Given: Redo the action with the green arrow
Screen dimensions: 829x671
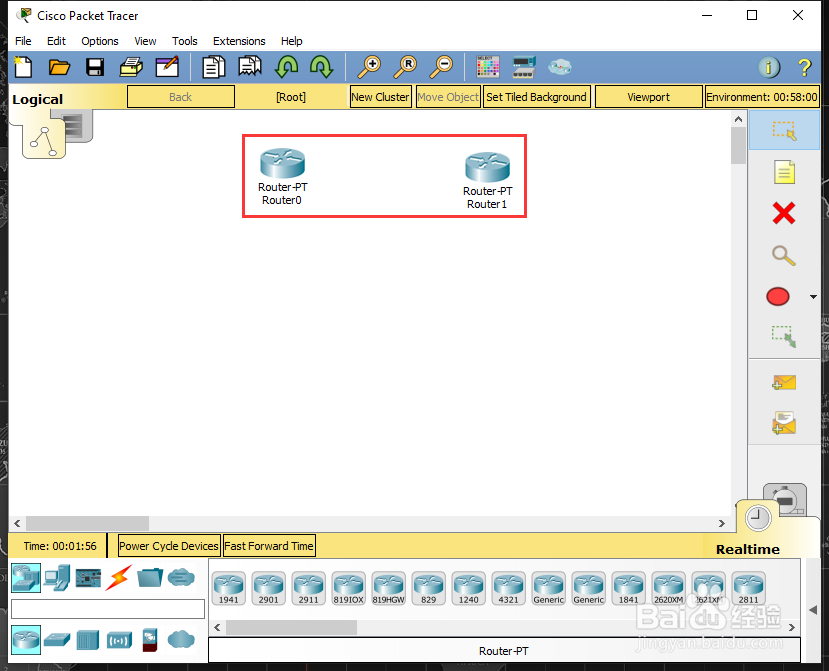Looking at the screenshot, I should tap(321, 67).
